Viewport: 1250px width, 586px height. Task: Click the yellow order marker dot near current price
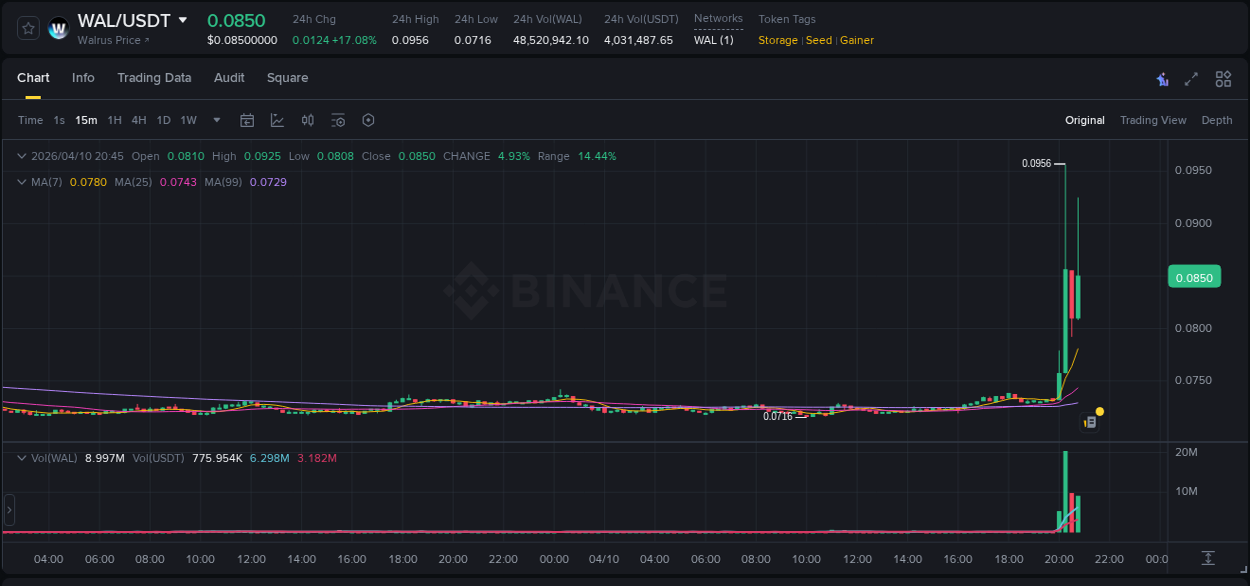[1099, 411]
